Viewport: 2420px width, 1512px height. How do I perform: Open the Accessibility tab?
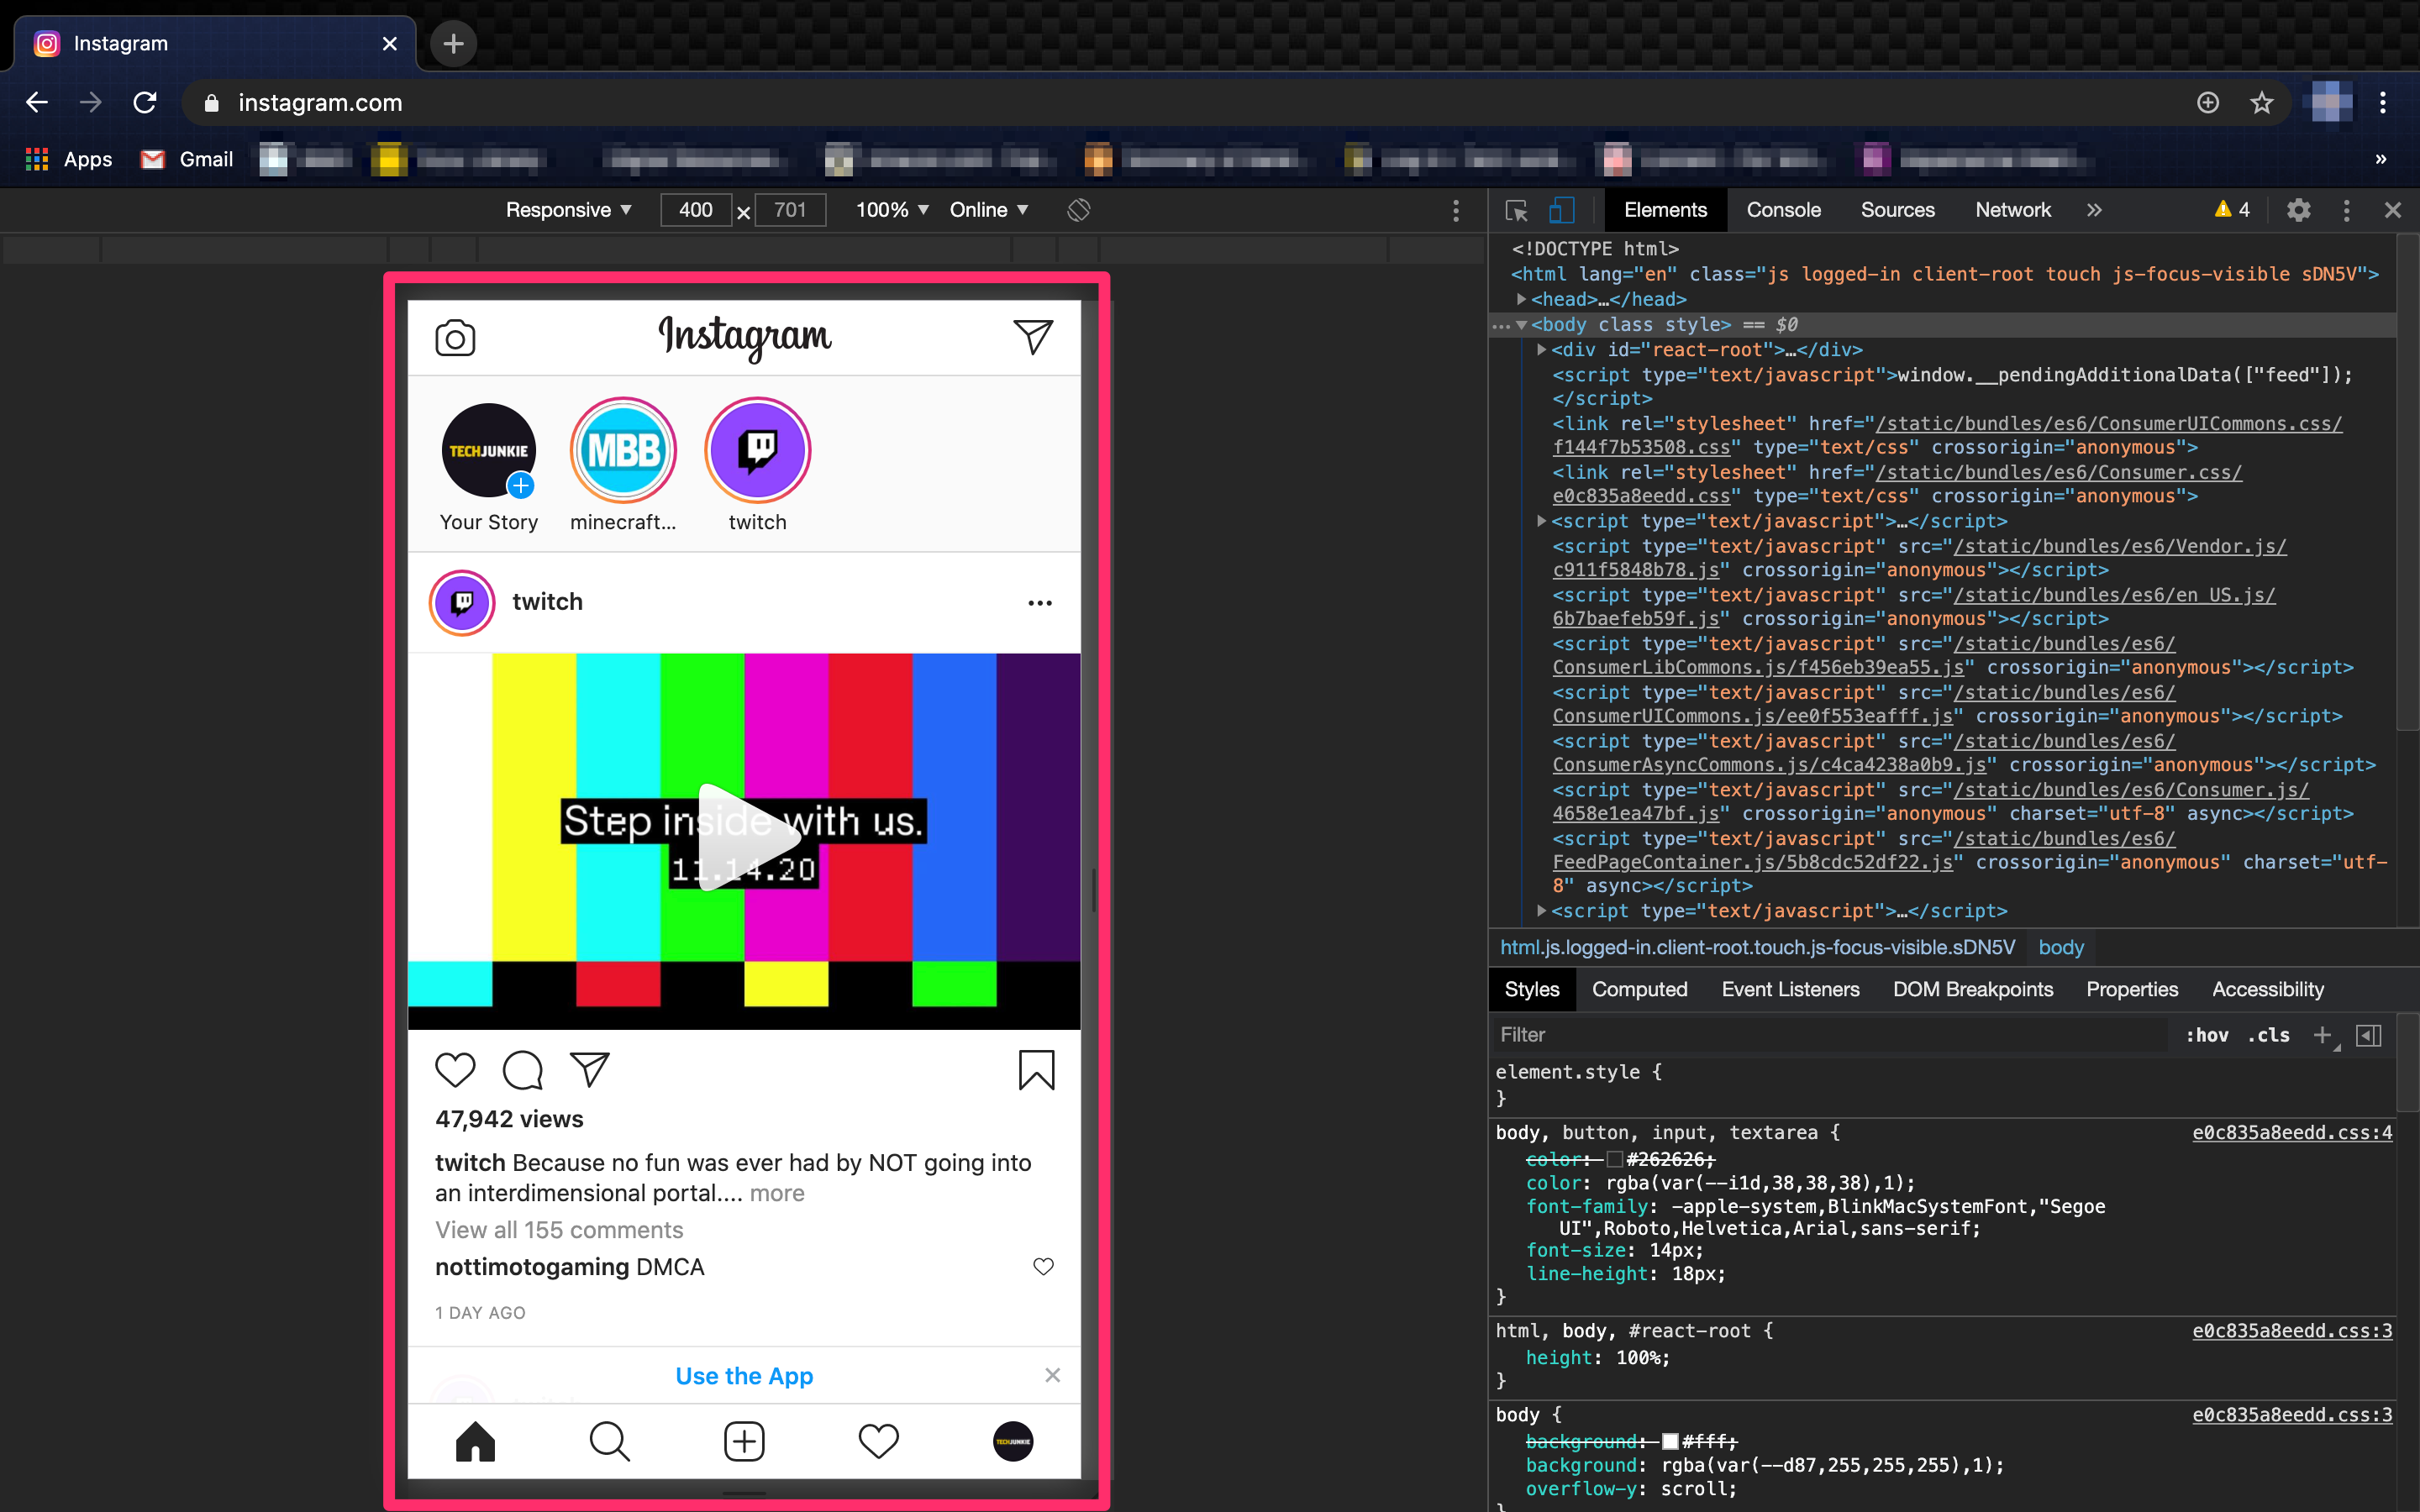point(2267,989)
